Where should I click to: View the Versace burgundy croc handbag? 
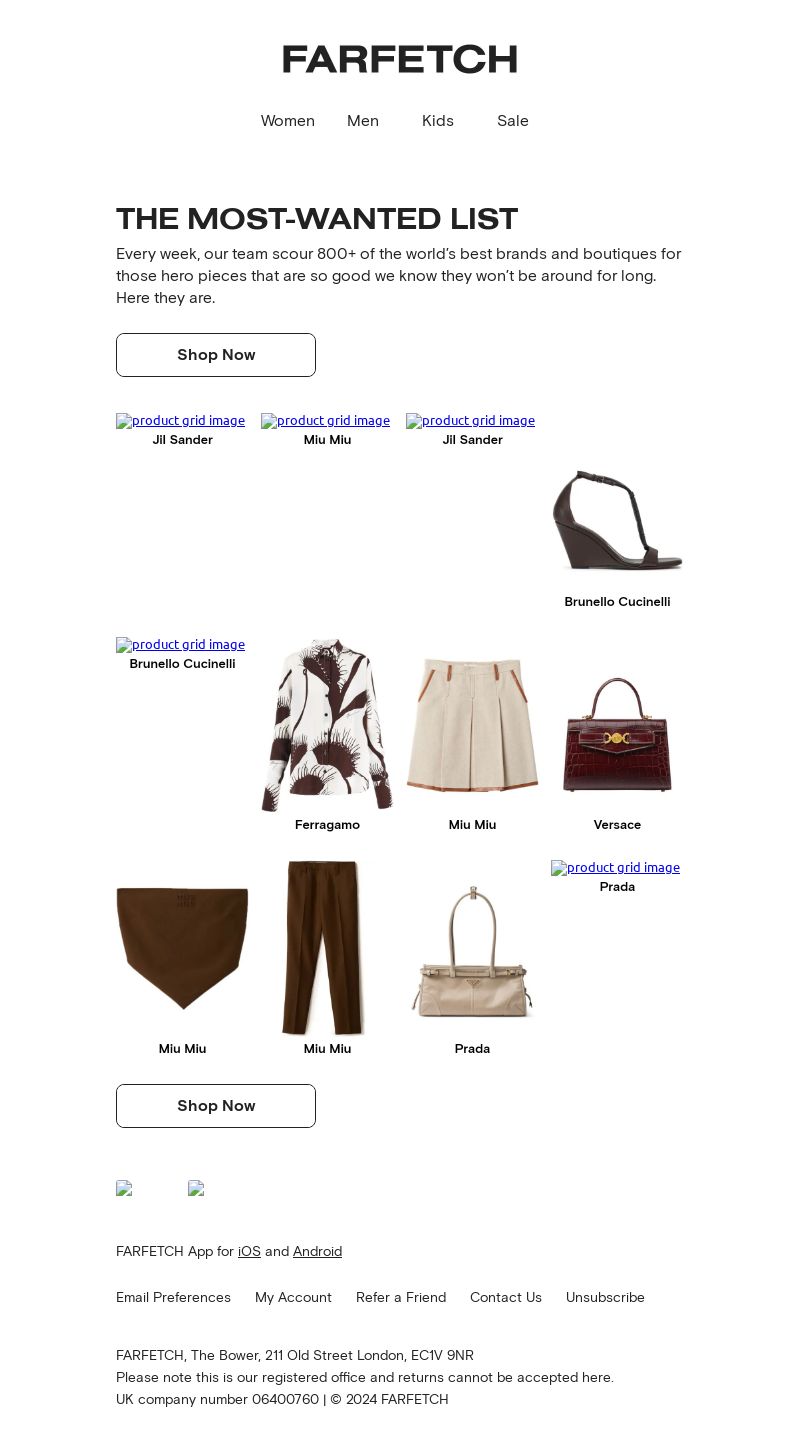coord(617,734)
